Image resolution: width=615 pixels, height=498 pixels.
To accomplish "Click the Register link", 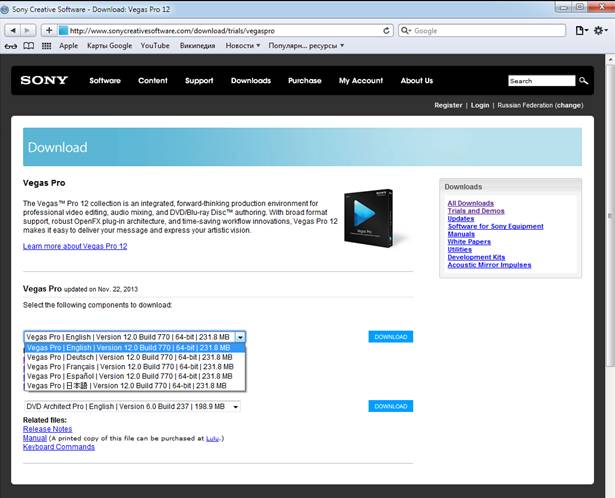I will [x=448, y=105].
